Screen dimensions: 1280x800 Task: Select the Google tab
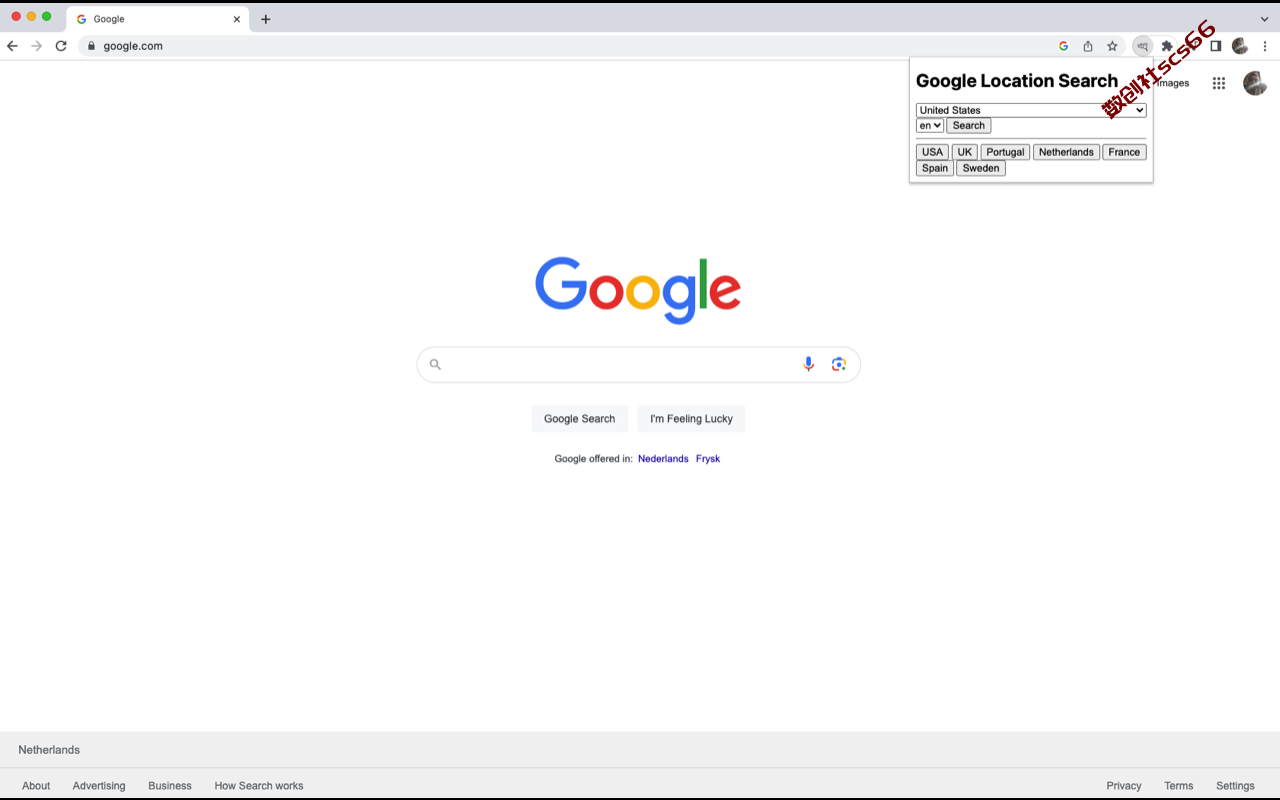[x=158, y=19]
